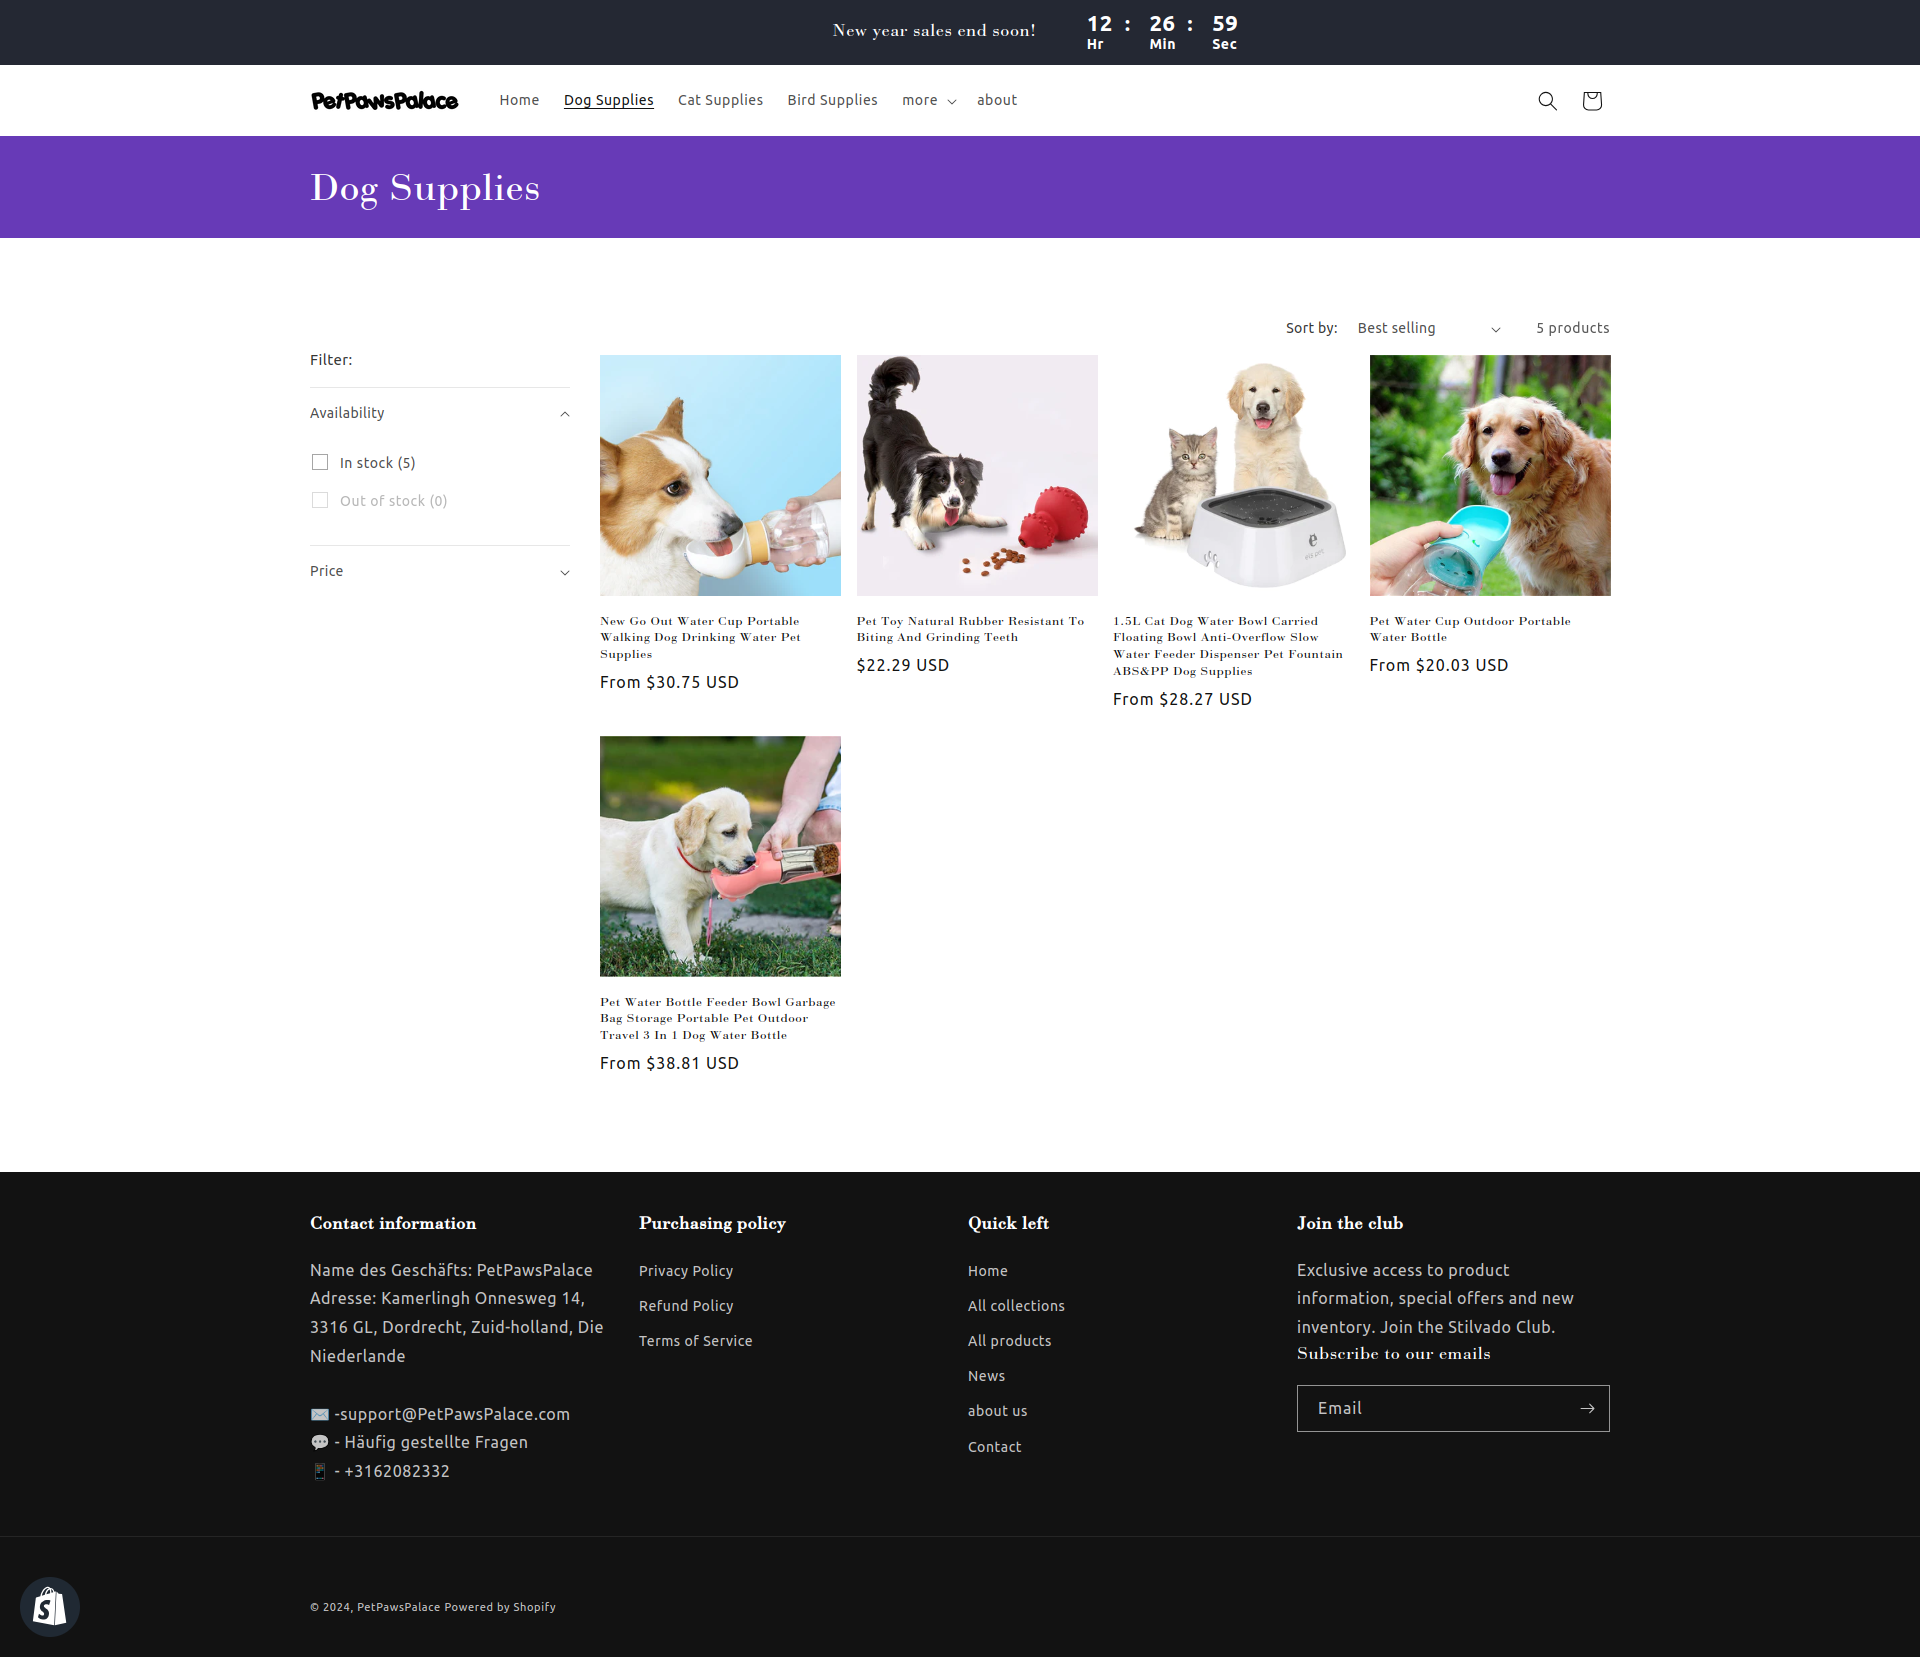Open the shopping cart icon
The width and height of the screenshot is (1920, 1657).
(1592, 101)
